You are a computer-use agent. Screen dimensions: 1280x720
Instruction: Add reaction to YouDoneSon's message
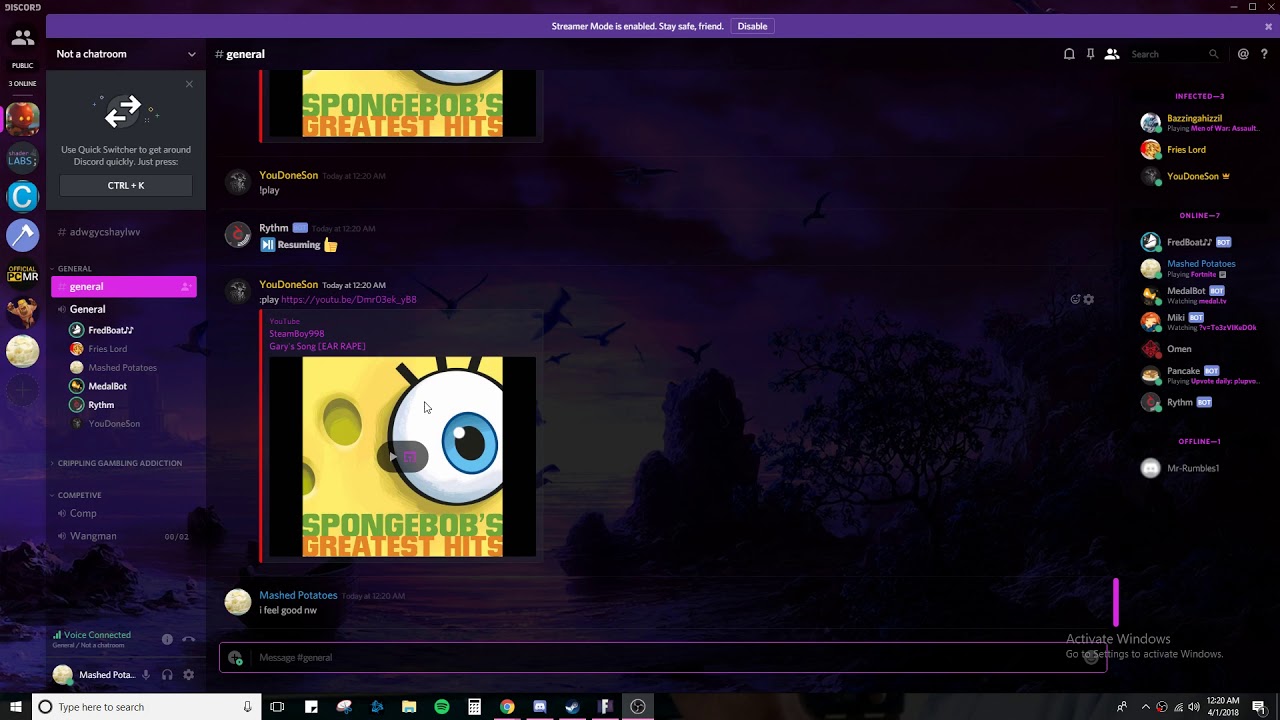coord(1075,299)
